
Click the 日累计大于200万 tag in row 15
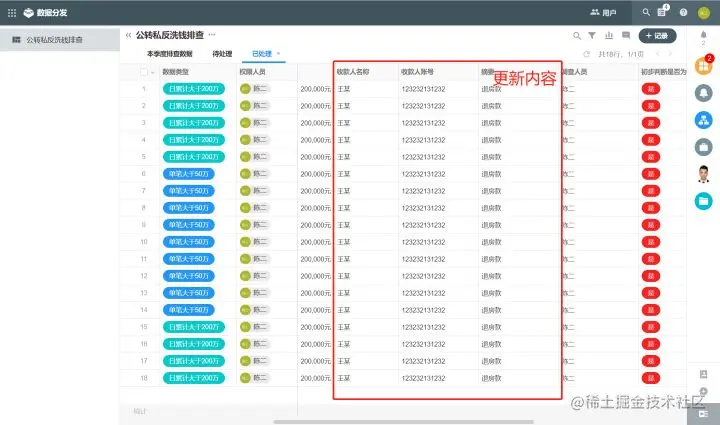coord(194,327)
